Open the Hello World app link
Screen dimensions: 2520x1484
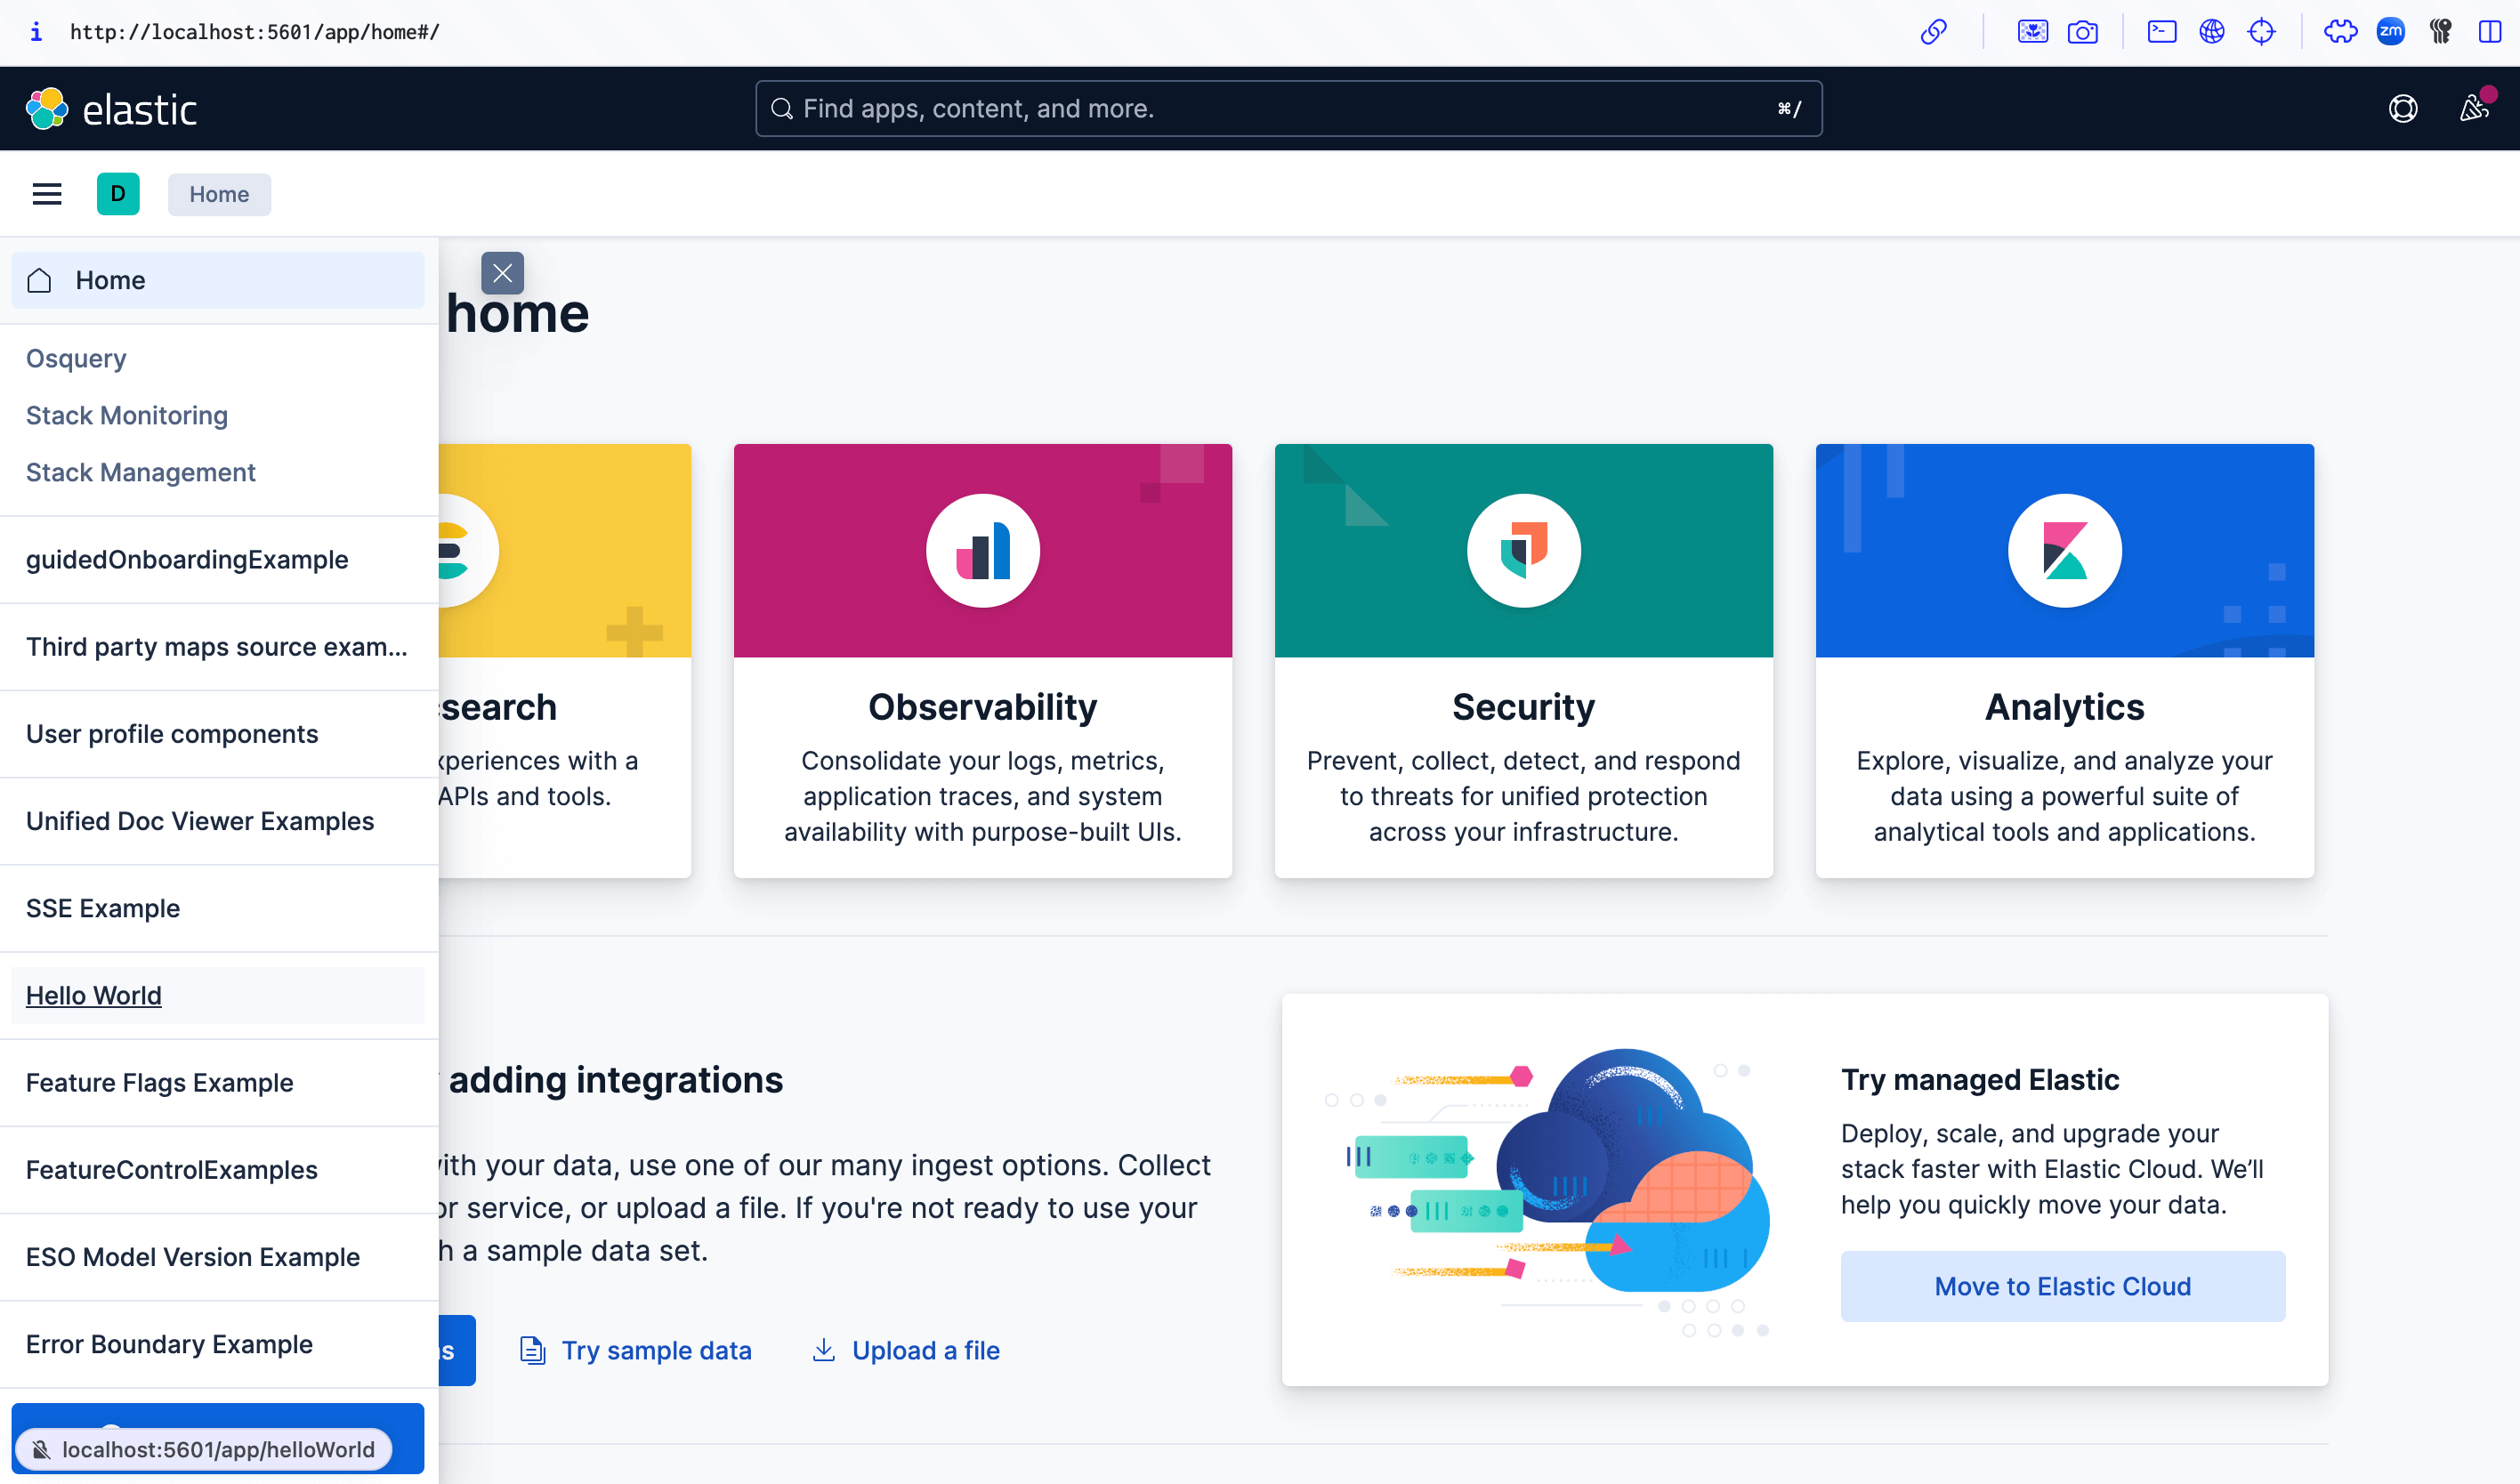218,996
